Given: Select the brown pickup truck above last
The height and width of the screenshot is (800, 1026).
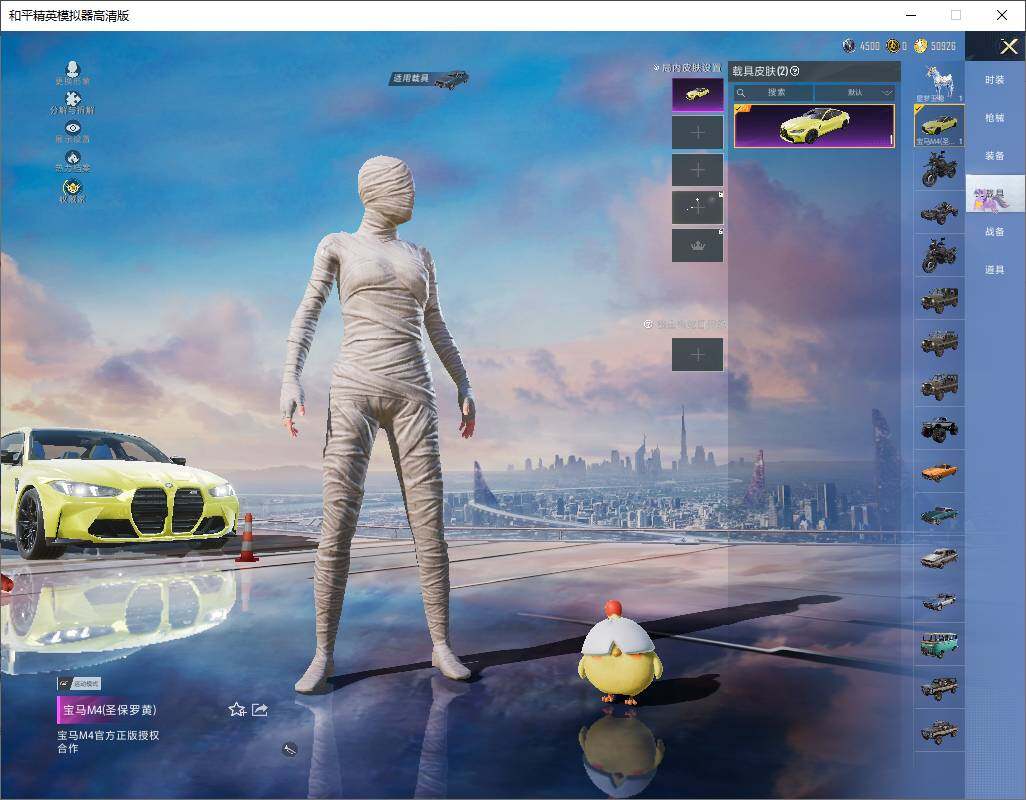Looking at the screenshot, I should tap(939, 687).
